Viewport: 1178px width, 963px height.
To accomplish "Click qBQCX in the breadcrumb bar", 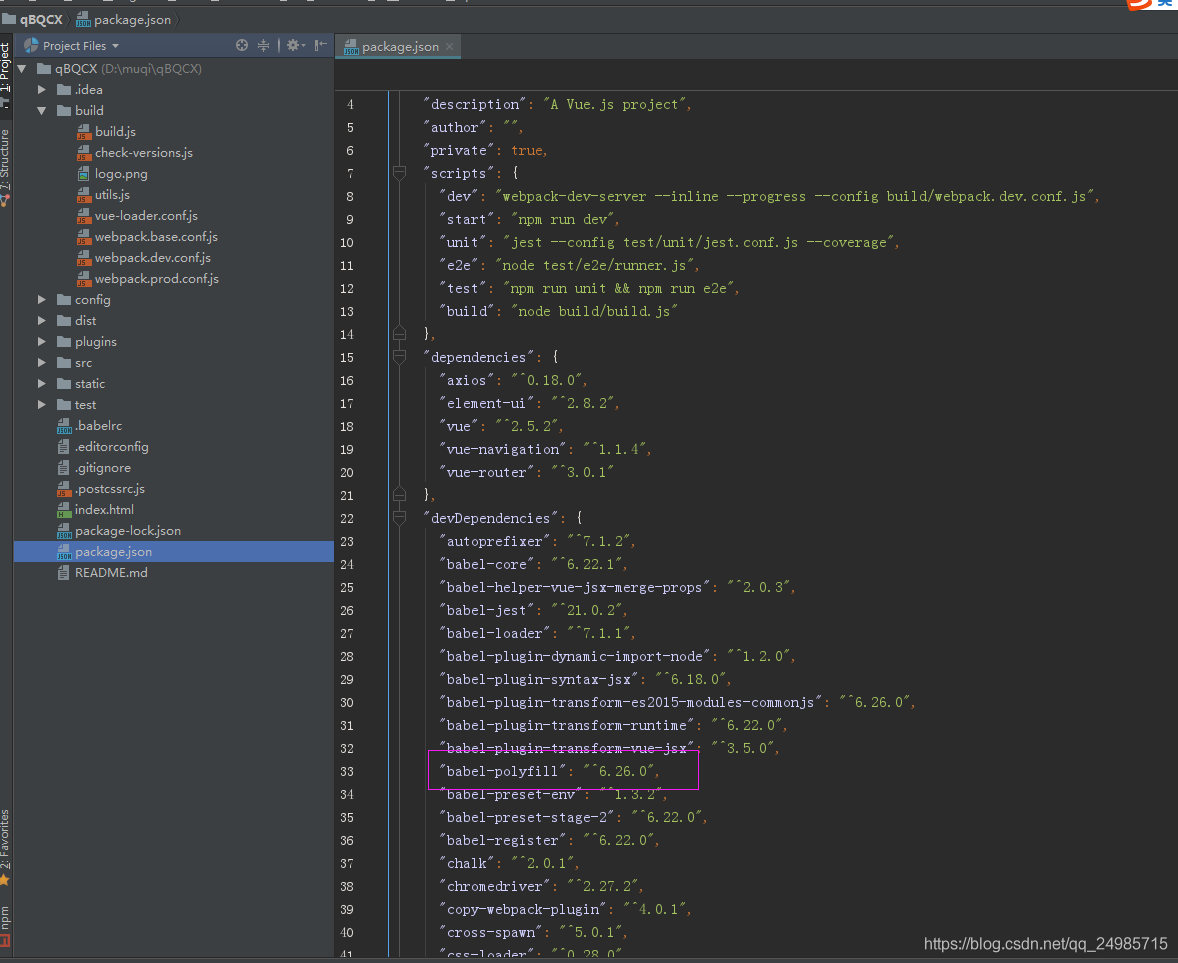I will 41,20.
